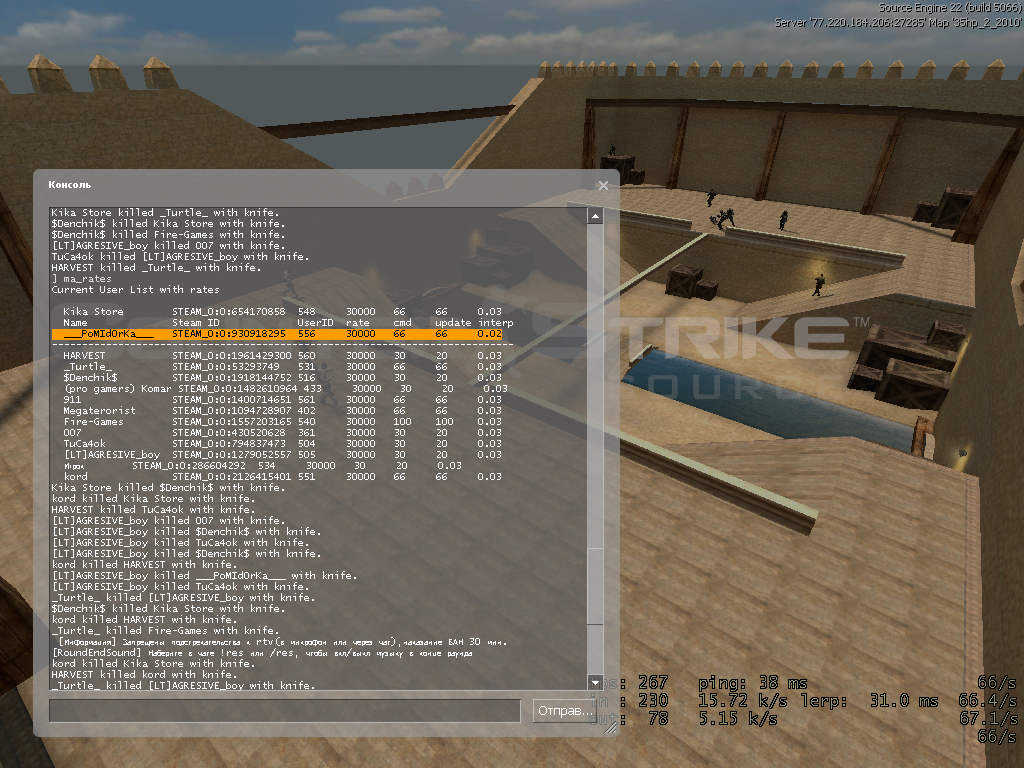1024x768 pixels.
Task: Click the 'Current User List with rates' line
Action: click(135, 289)
